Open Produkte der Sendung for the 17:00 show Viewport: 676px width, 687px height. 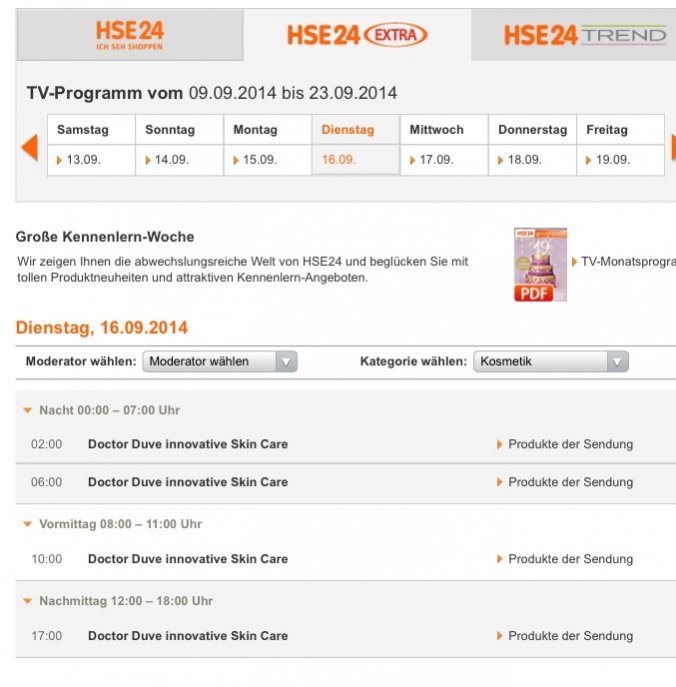pos(569,636)
